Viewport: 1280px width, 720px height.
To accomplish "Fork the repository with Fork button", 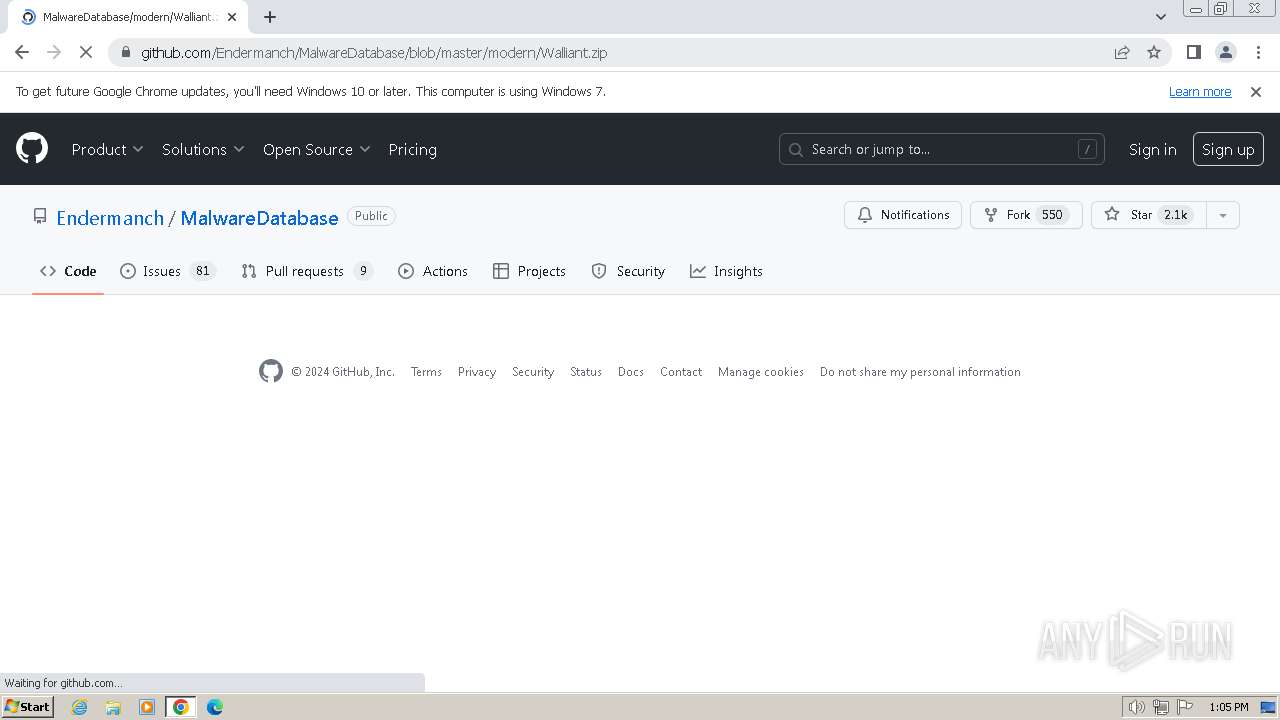I will [1026, 215].
